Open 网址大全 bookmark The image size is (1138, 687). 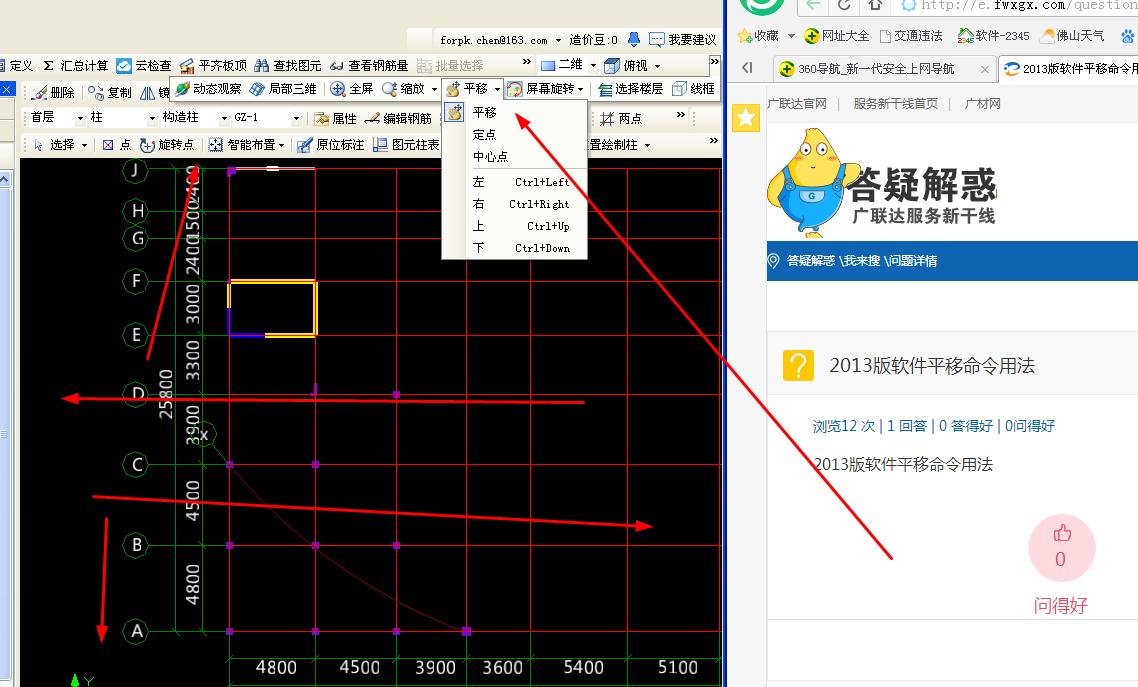click(x=837, y=36)
